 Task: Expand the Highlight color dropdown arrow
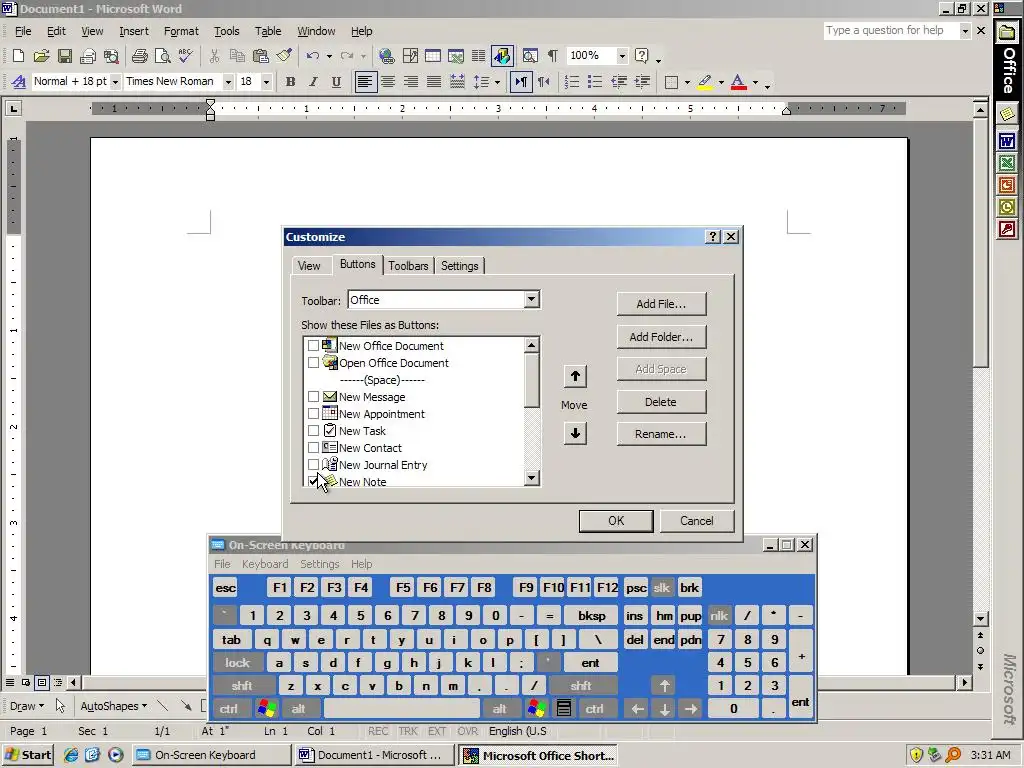721,82
